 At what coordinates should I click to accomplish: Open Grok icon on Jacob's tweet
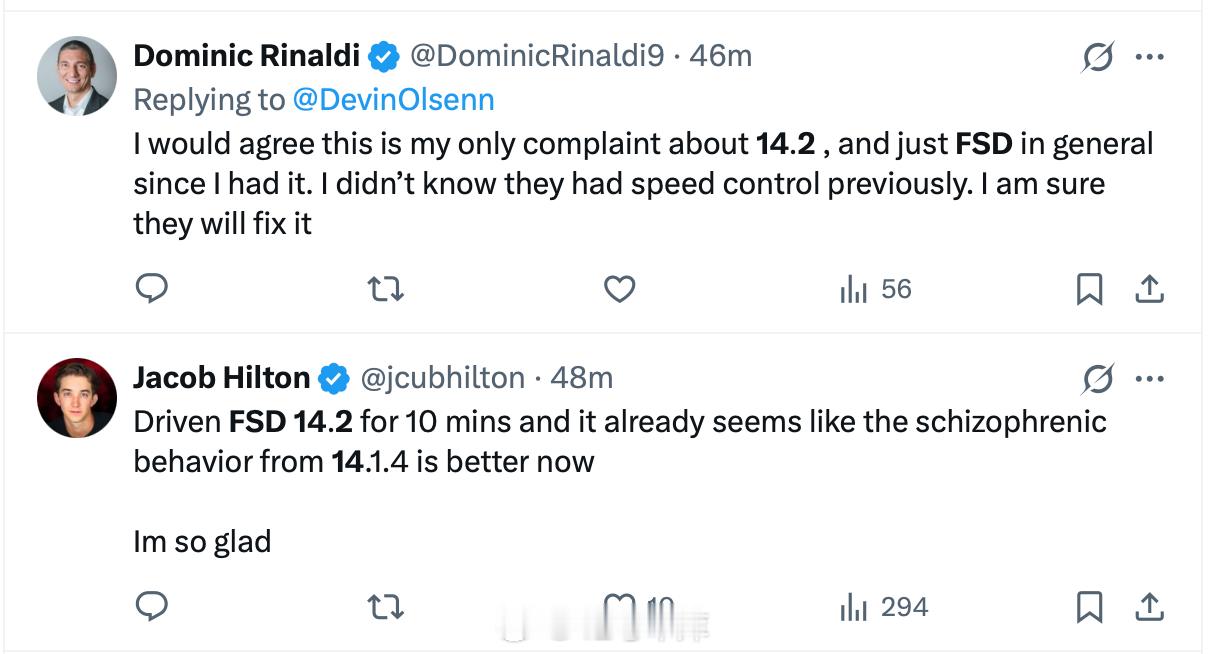[1097, 379]
